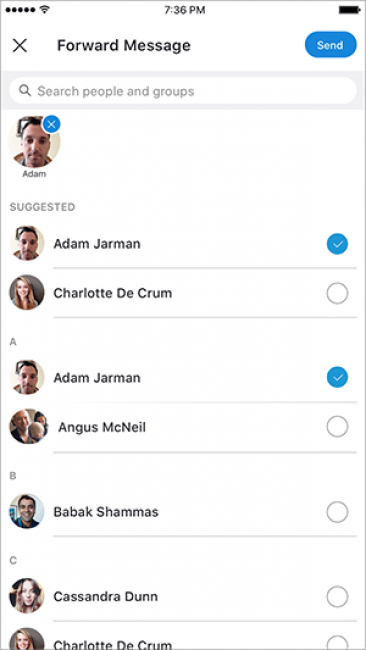Viewport: 366px width, 650px height.
Task: Tap Charlotte De Crum's suggested avatar
Action: click(27, 293)
